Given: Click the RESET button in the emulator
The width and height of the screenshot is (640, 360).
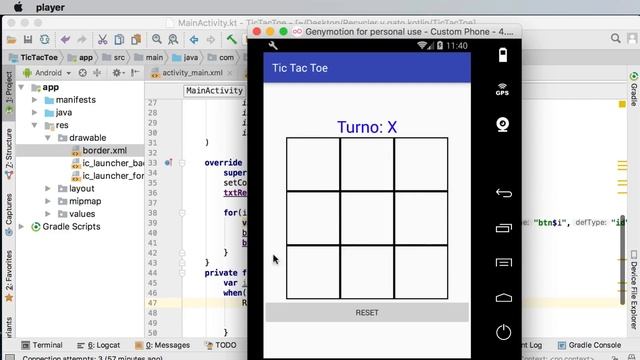Looking at the screenshot, I should (367, 312).
